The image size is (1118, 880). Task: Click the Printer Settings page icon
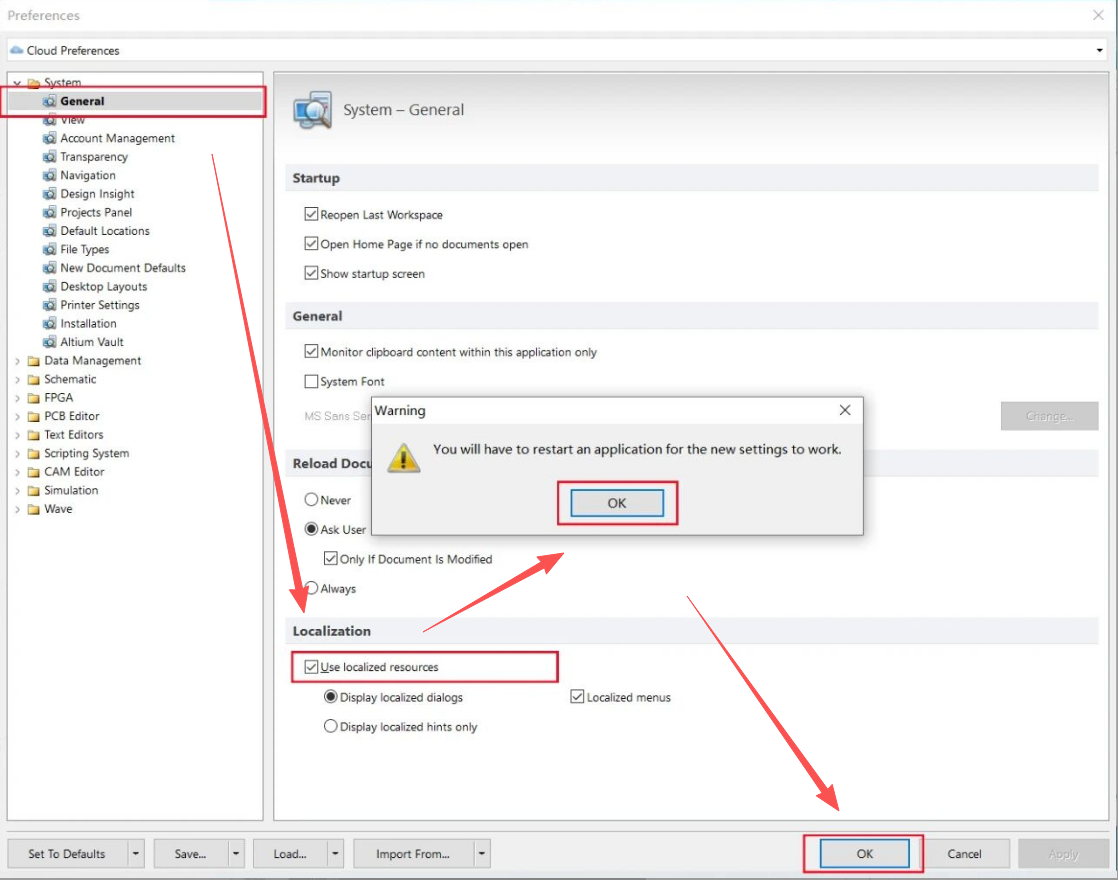click(50, 305)
